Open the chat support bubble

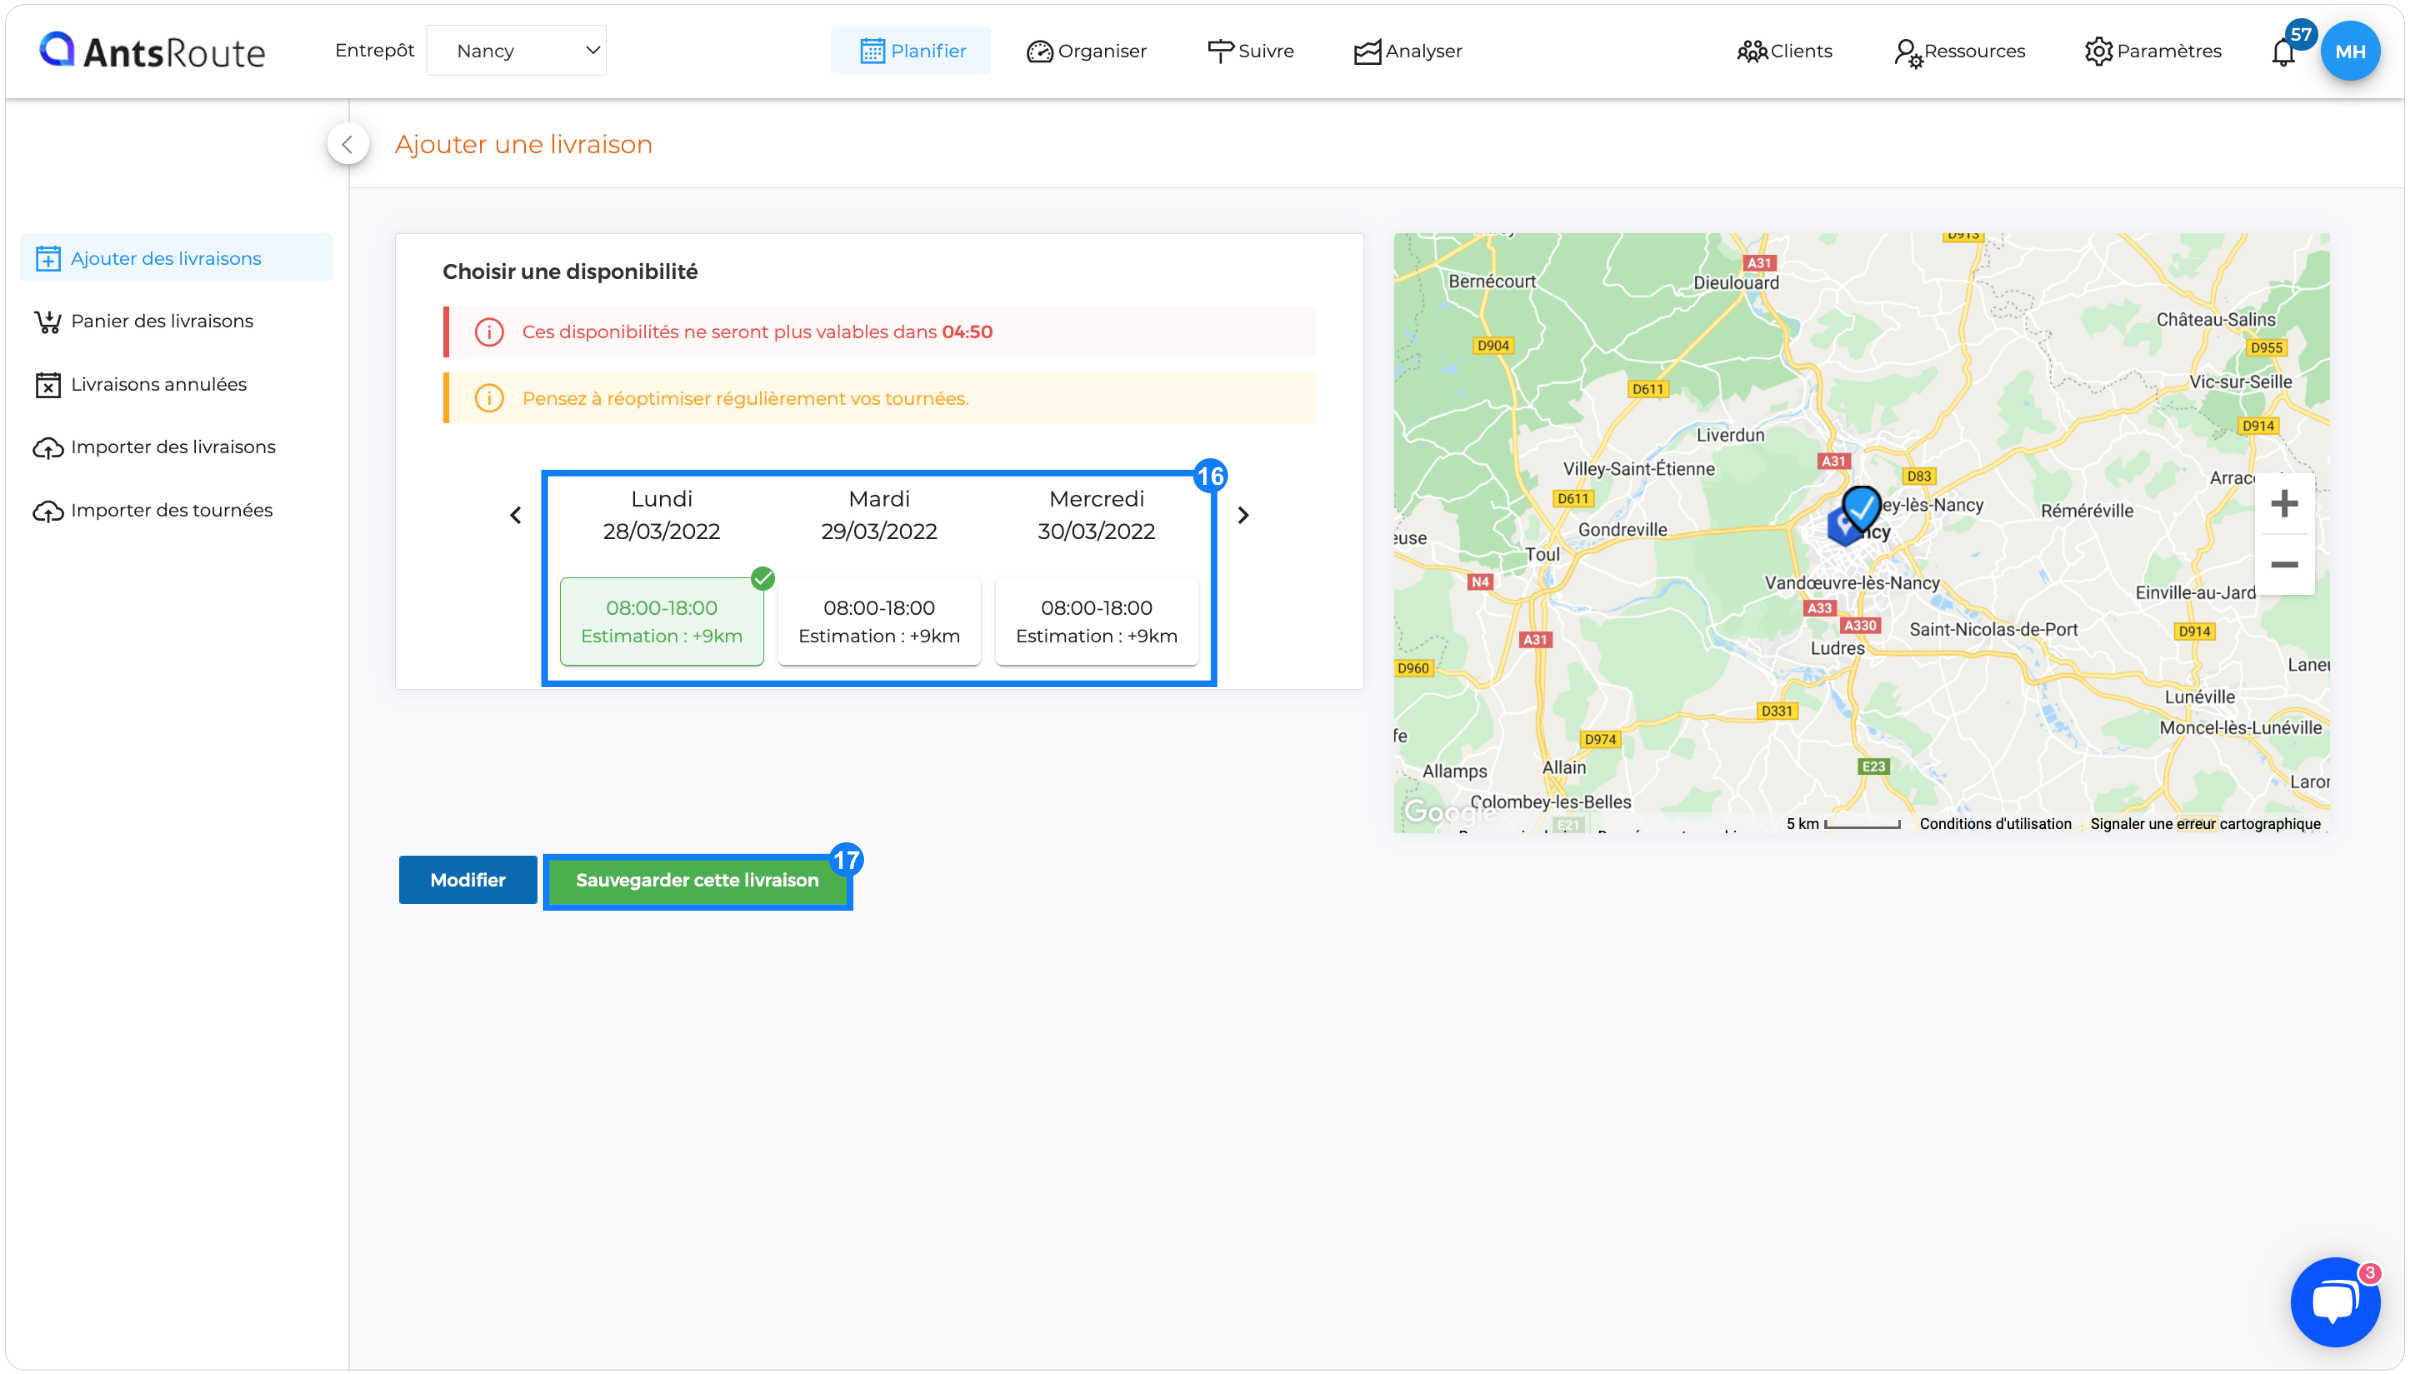click(2335, 1302)
